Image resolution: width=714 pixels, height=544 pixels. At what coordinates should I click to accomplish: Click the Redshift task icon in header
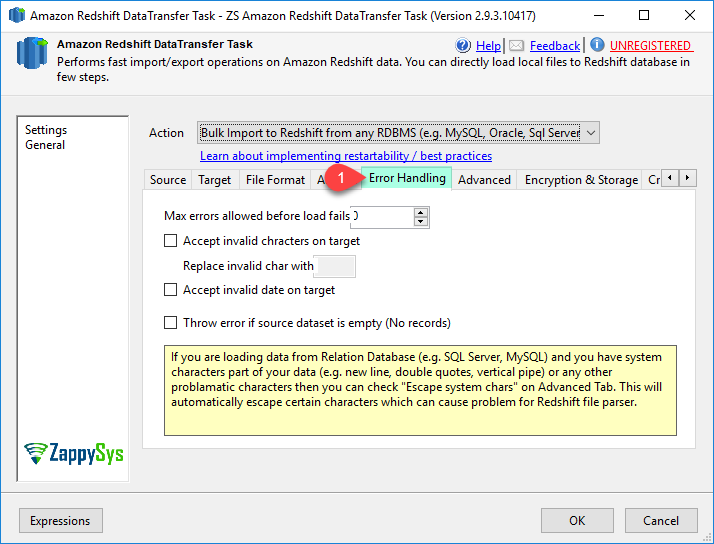point(32,53)
